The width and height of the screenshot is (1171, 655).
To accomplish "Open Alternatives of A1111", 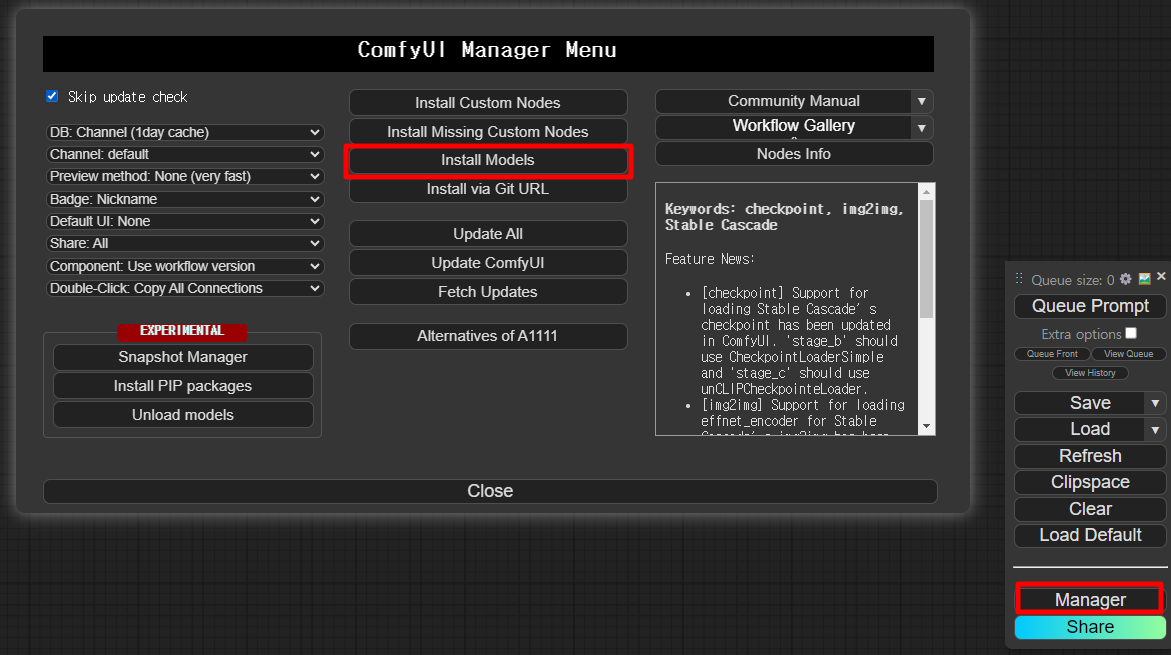I will (x=488, y=336).
